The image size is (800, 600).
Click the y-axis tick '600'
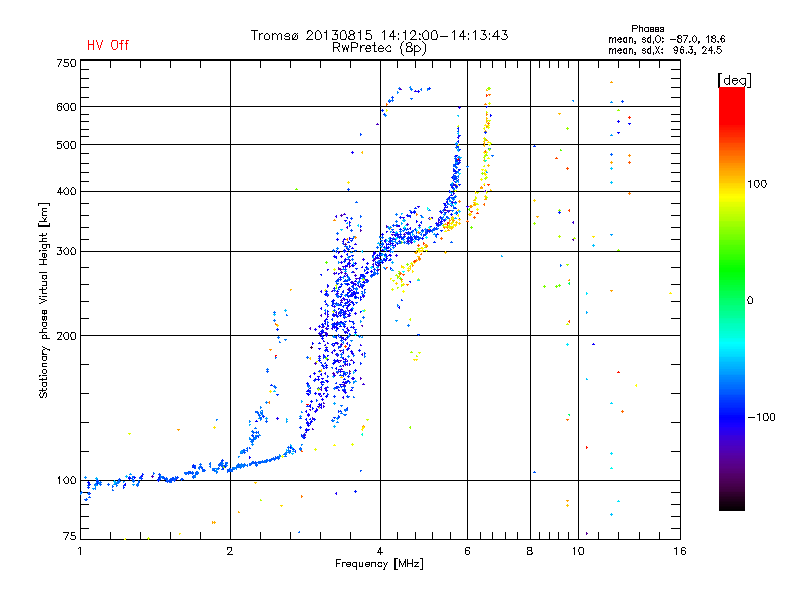66,107
